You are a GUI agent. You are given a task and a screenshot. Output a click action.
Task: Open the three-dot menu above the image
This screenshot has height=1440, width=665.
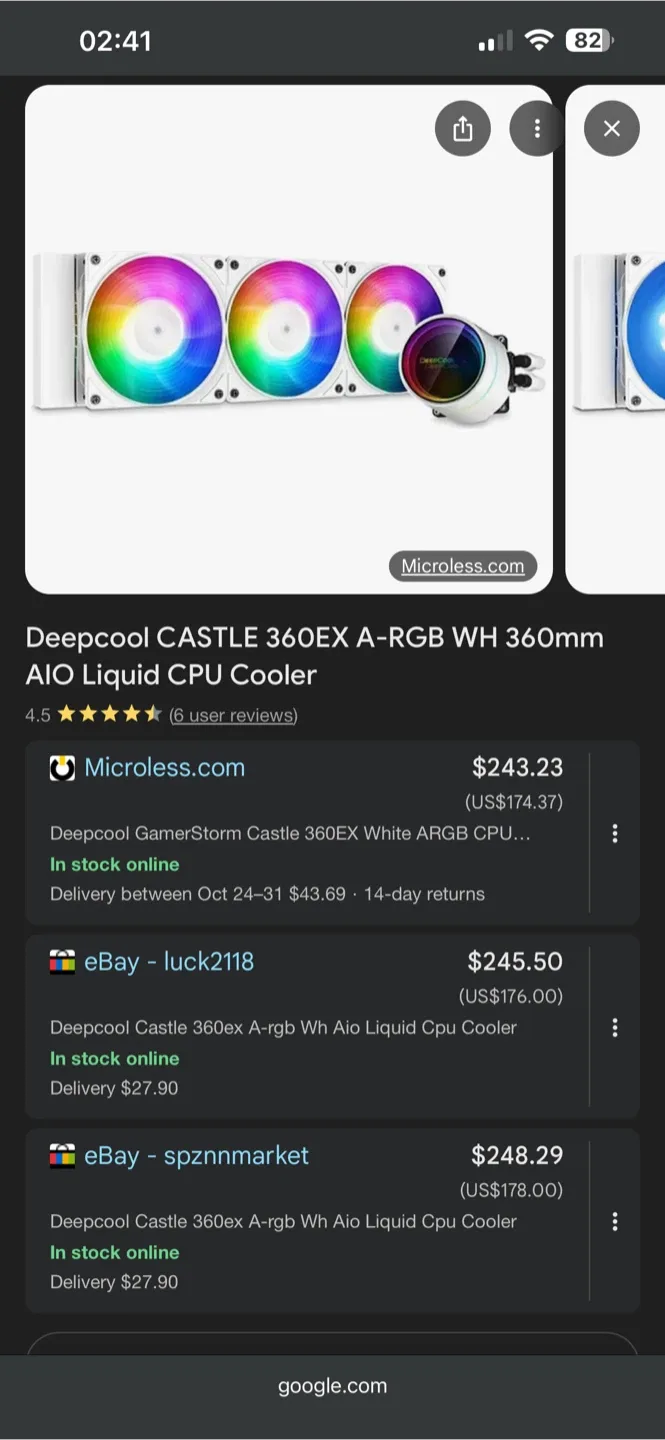[x=537, y=129]
